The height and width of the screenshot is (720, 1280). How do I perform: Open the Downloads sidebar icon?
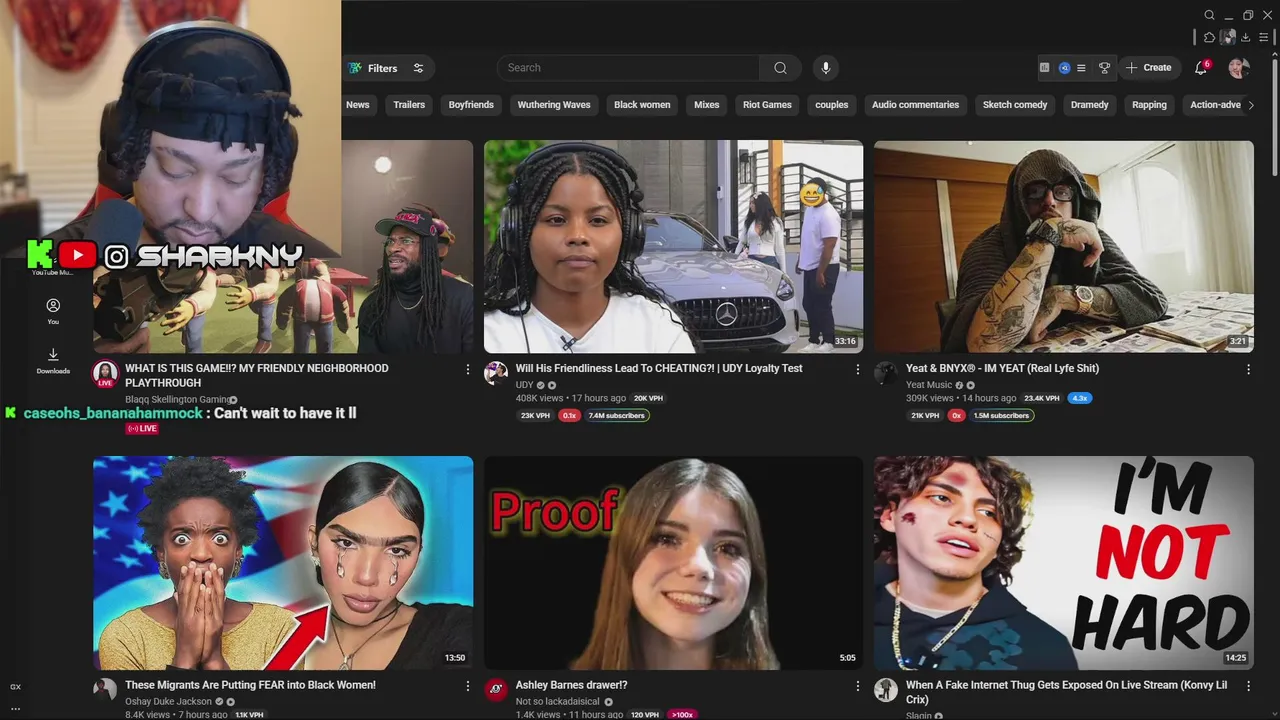53,360
